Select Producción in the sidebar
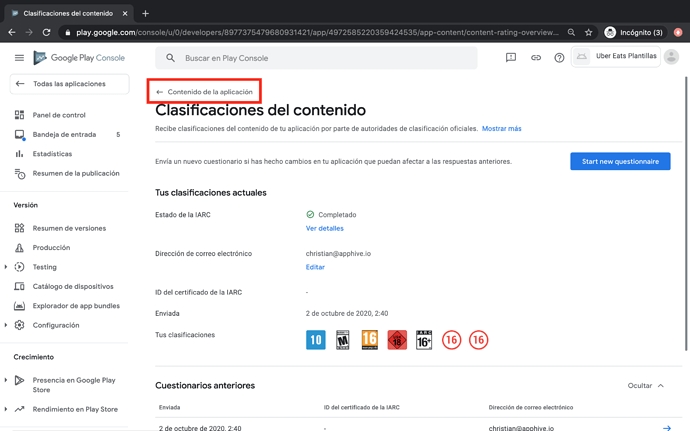The image size is (690, 431). pyautogui.click(x=51, y=247)
